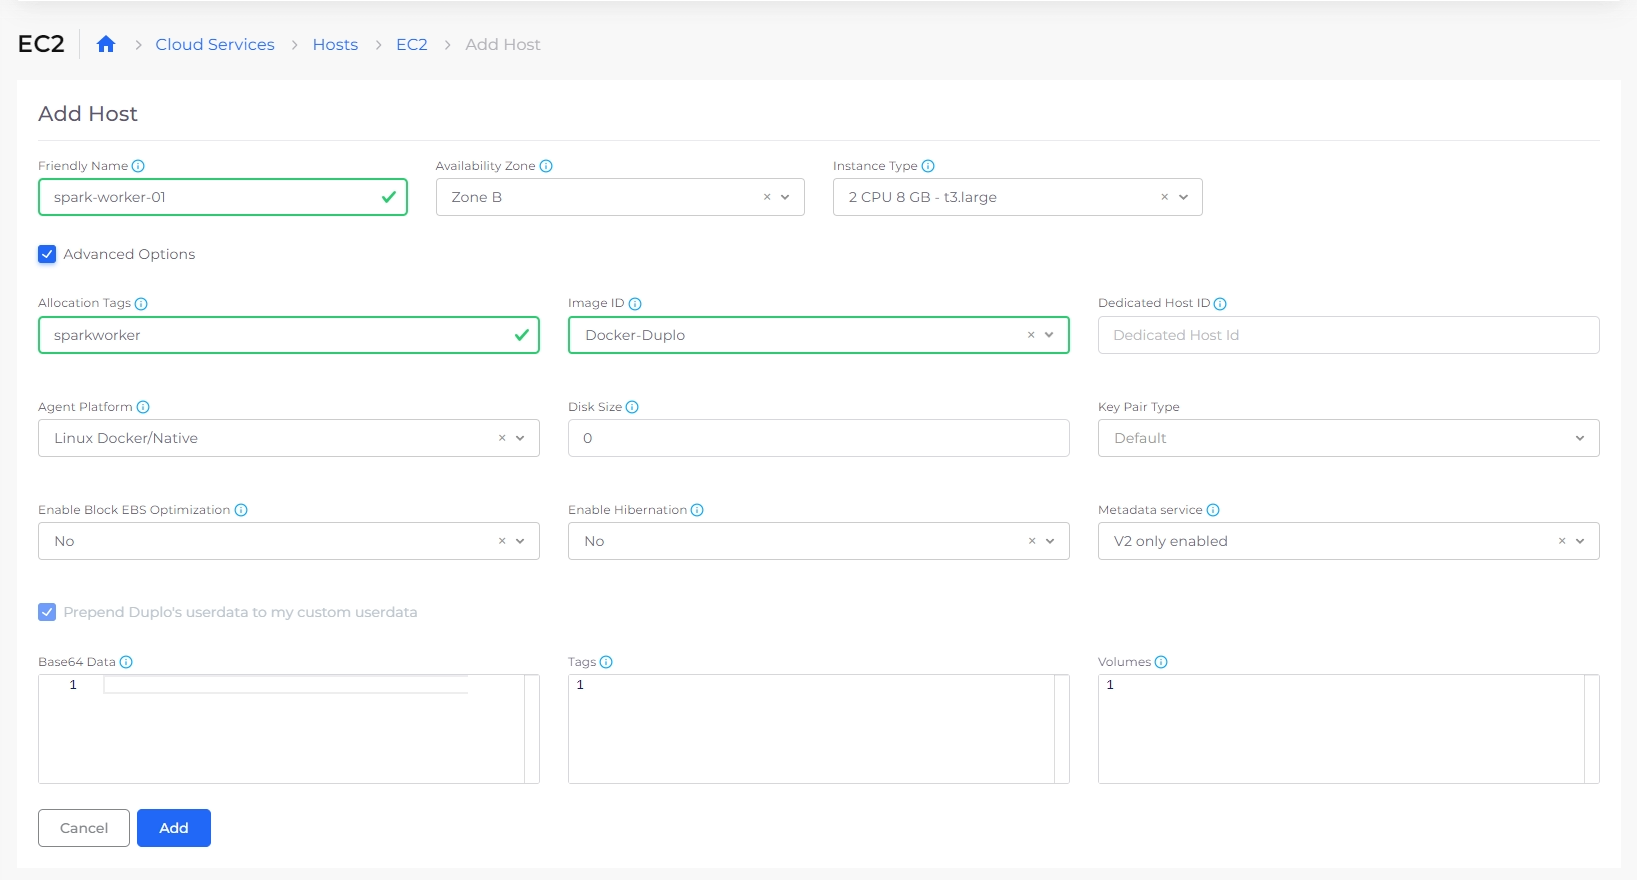Toggle Prepend Duplo's userdata checkbox

click(x=47, y=612)
